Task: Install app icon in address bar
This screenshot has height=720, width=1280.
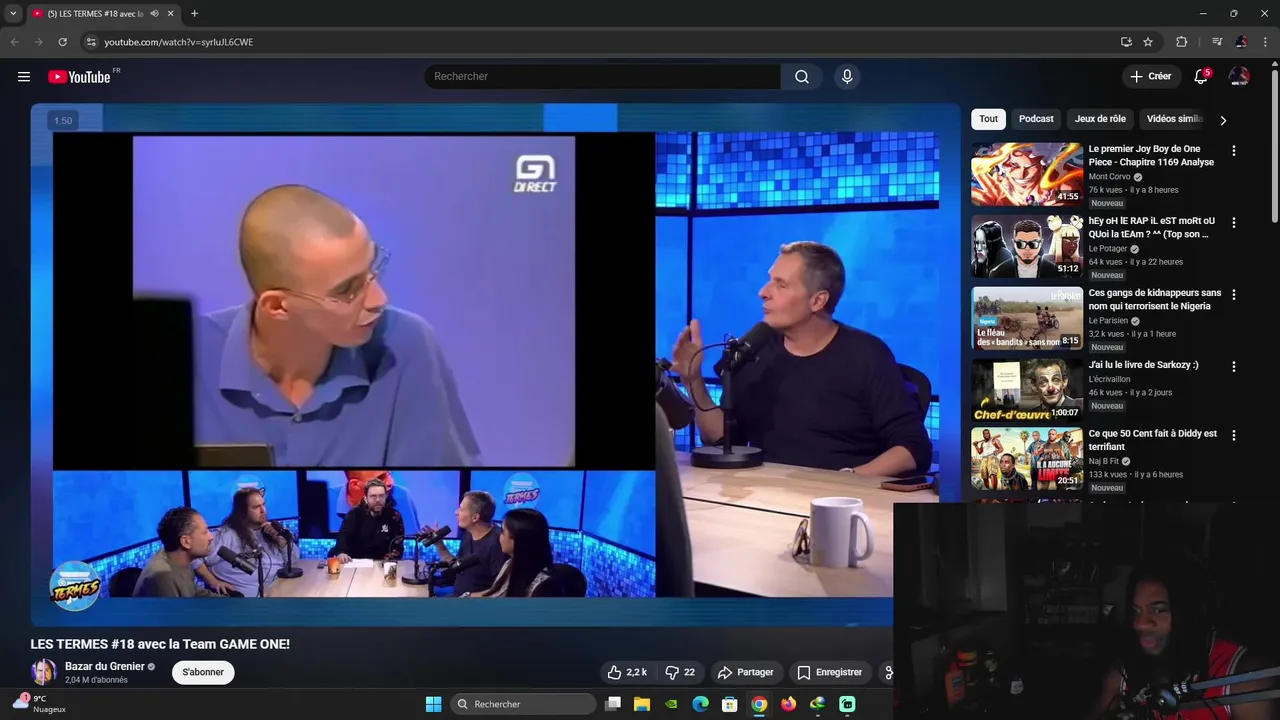Action: pos(1126,42)
